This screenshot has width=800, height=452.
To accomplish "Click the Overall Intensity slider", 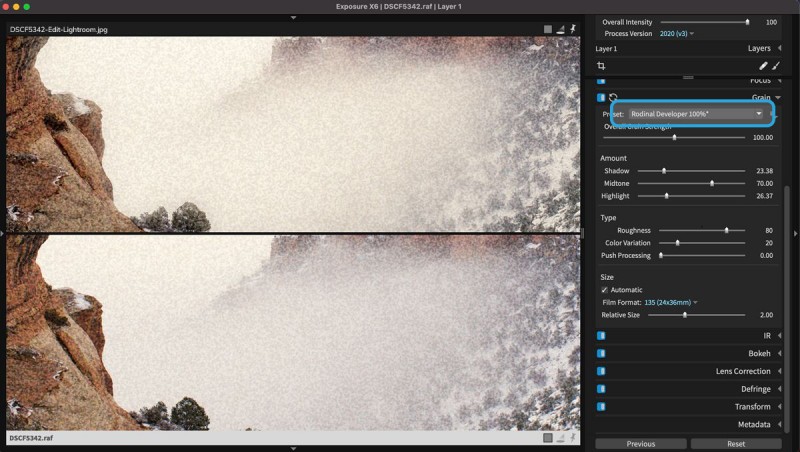I will [x=705, y=22].
